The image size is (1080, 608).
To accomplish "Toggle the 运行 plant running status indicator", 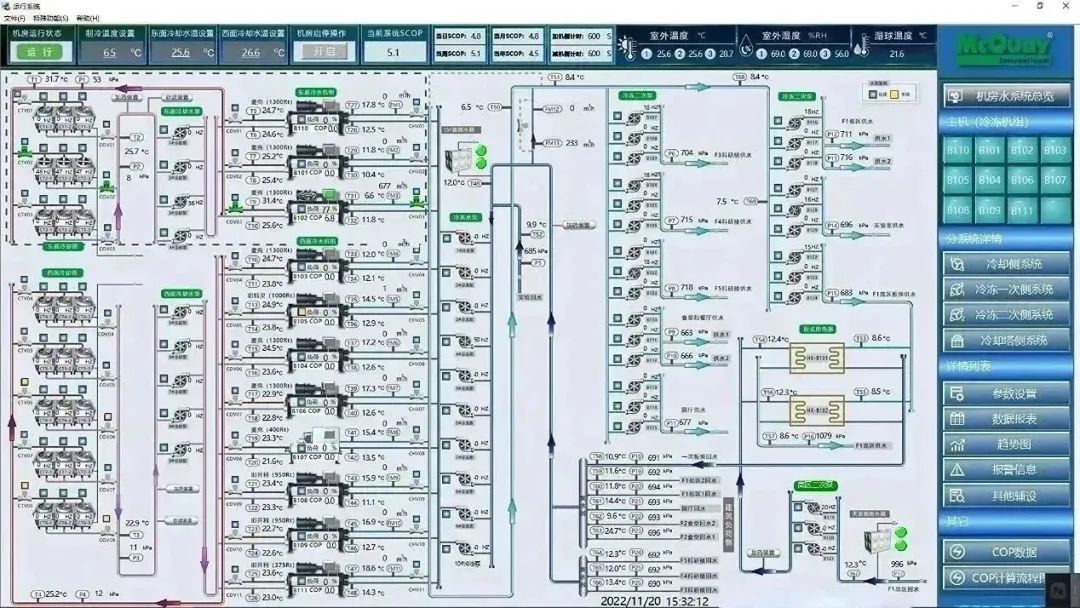I will pos(40,52).
